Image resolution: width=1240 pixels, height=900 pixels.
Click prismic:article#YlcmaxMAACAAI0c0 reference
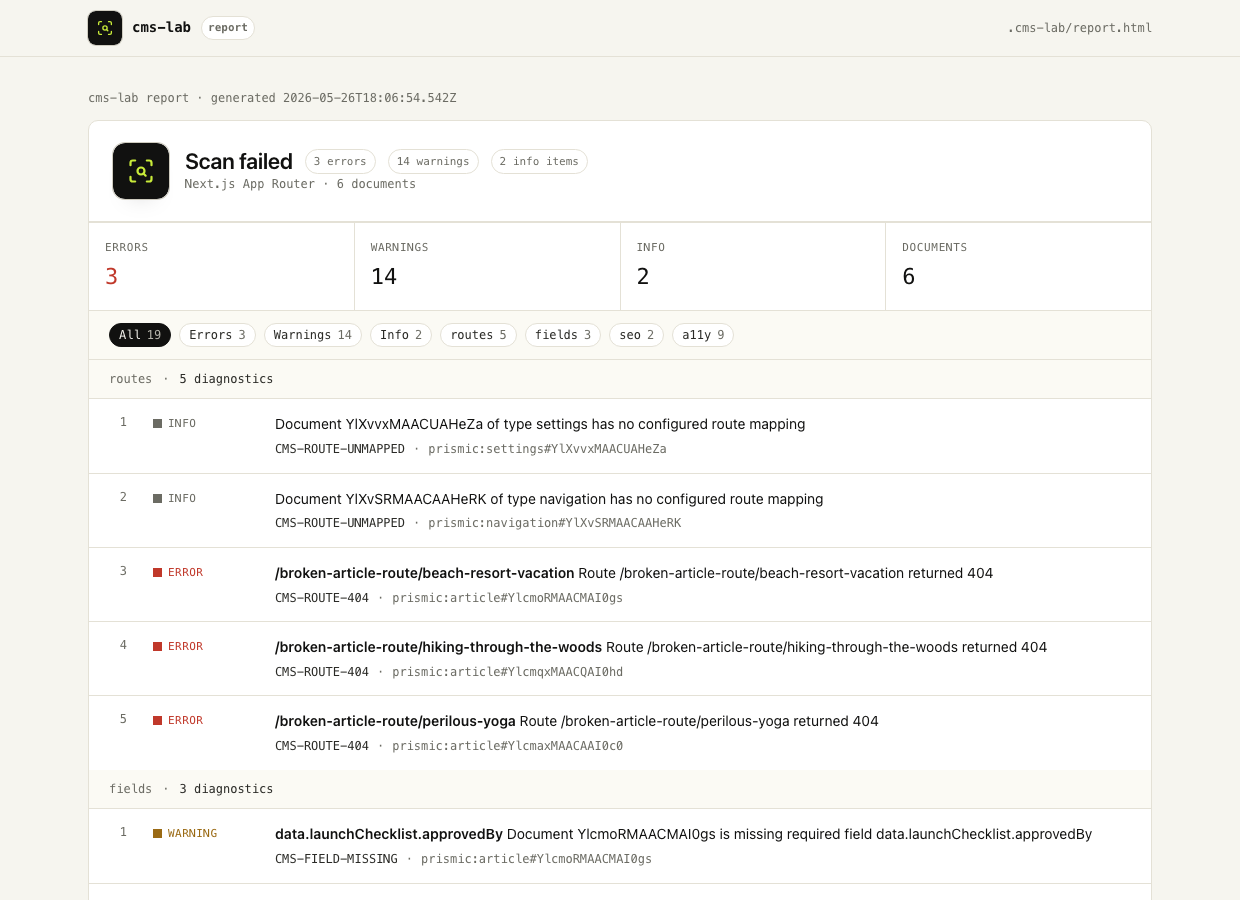tap(507, 746)
